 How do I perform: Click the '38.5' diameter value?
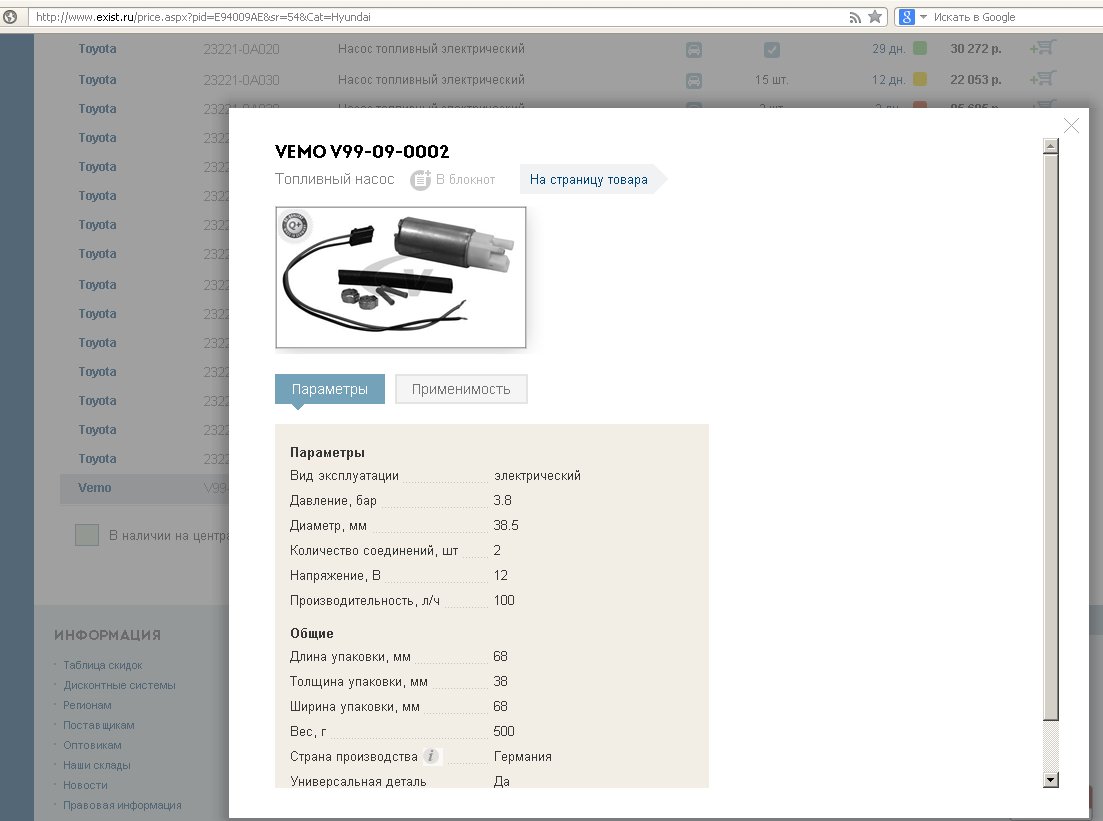click(x=506, y=526)
